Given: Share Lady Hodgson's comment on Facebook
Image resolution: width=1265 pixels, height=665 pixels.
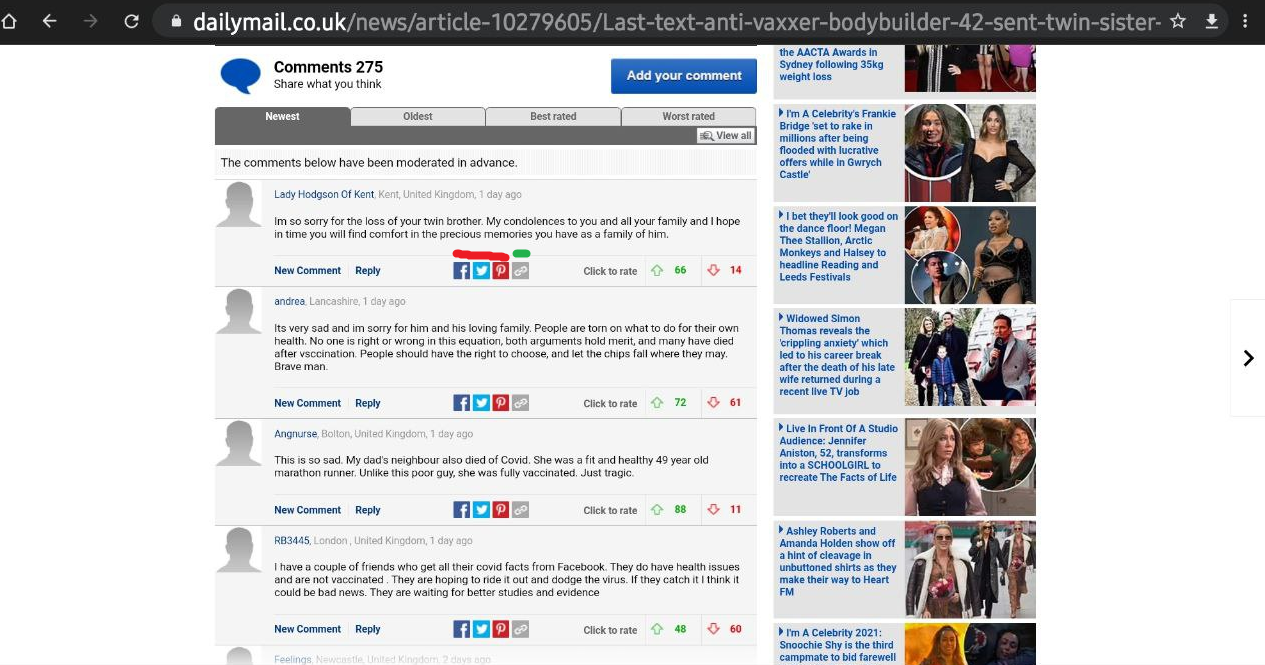Looking at the screenshot, I should [x=461, y=269].
